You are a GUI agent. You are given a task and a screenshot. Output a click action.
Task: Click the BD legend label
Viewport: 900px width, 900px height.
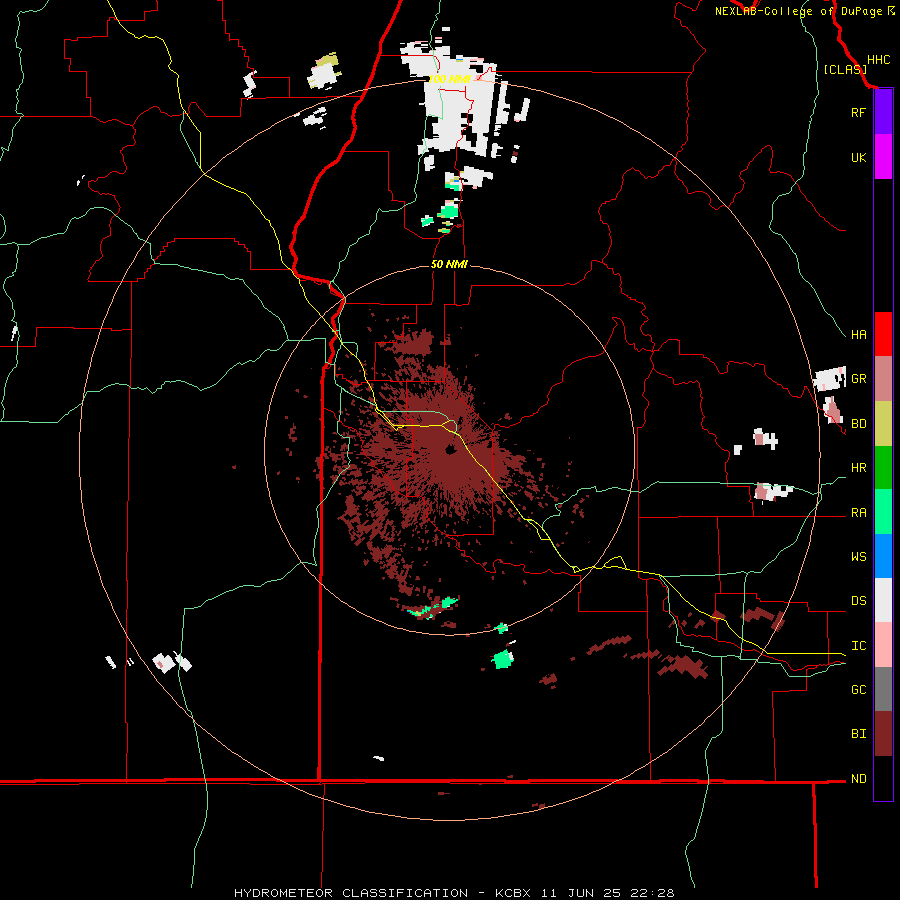(858, 424)
